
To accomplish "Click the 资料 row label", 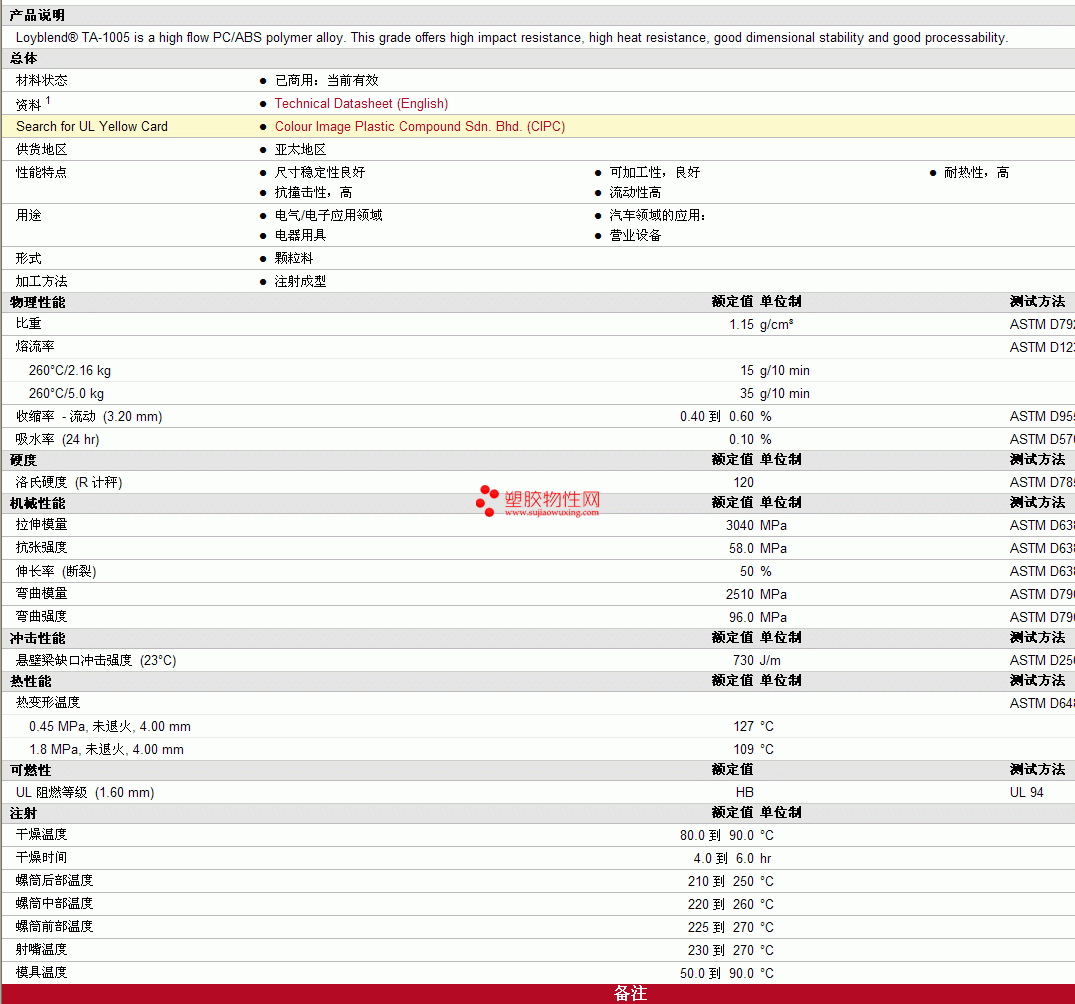I will pos(33,104).
